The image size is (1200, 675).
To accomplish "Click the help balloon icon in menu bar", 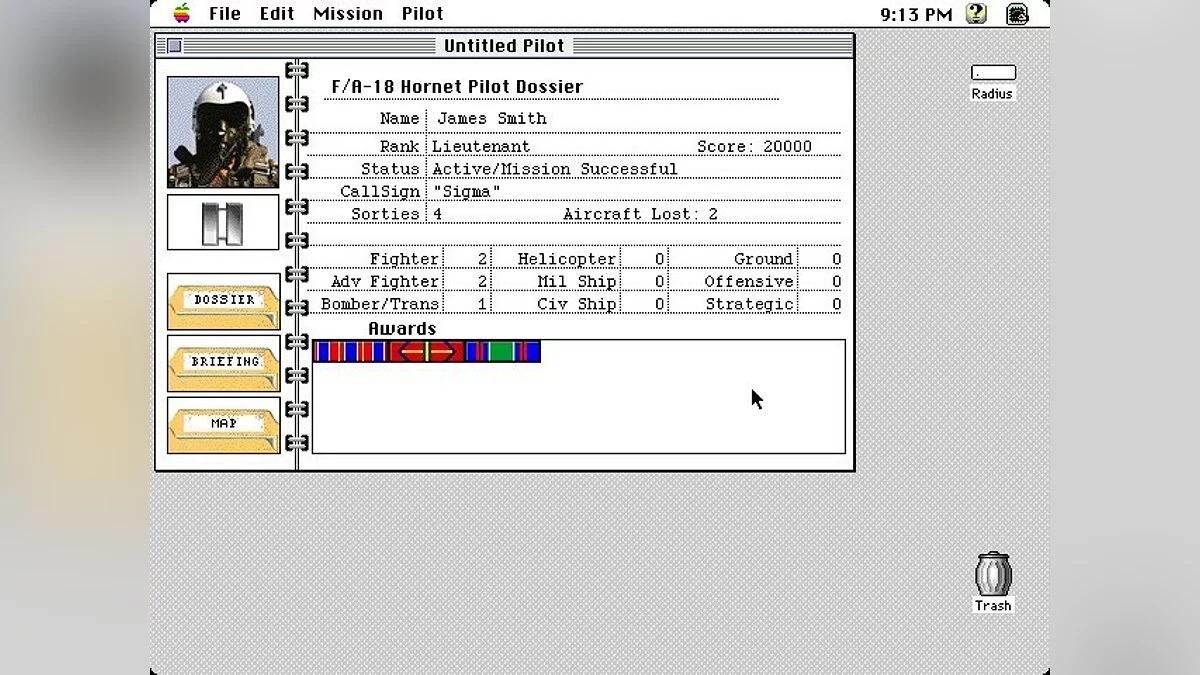I will tap(976, 14).
